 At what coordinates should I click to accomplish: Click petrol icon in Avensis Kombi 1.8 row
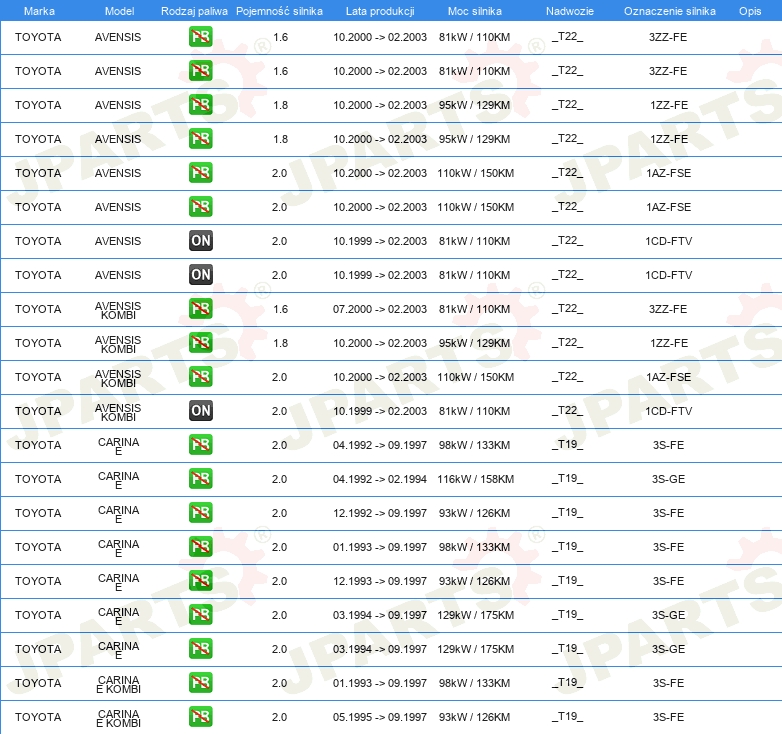200,343
